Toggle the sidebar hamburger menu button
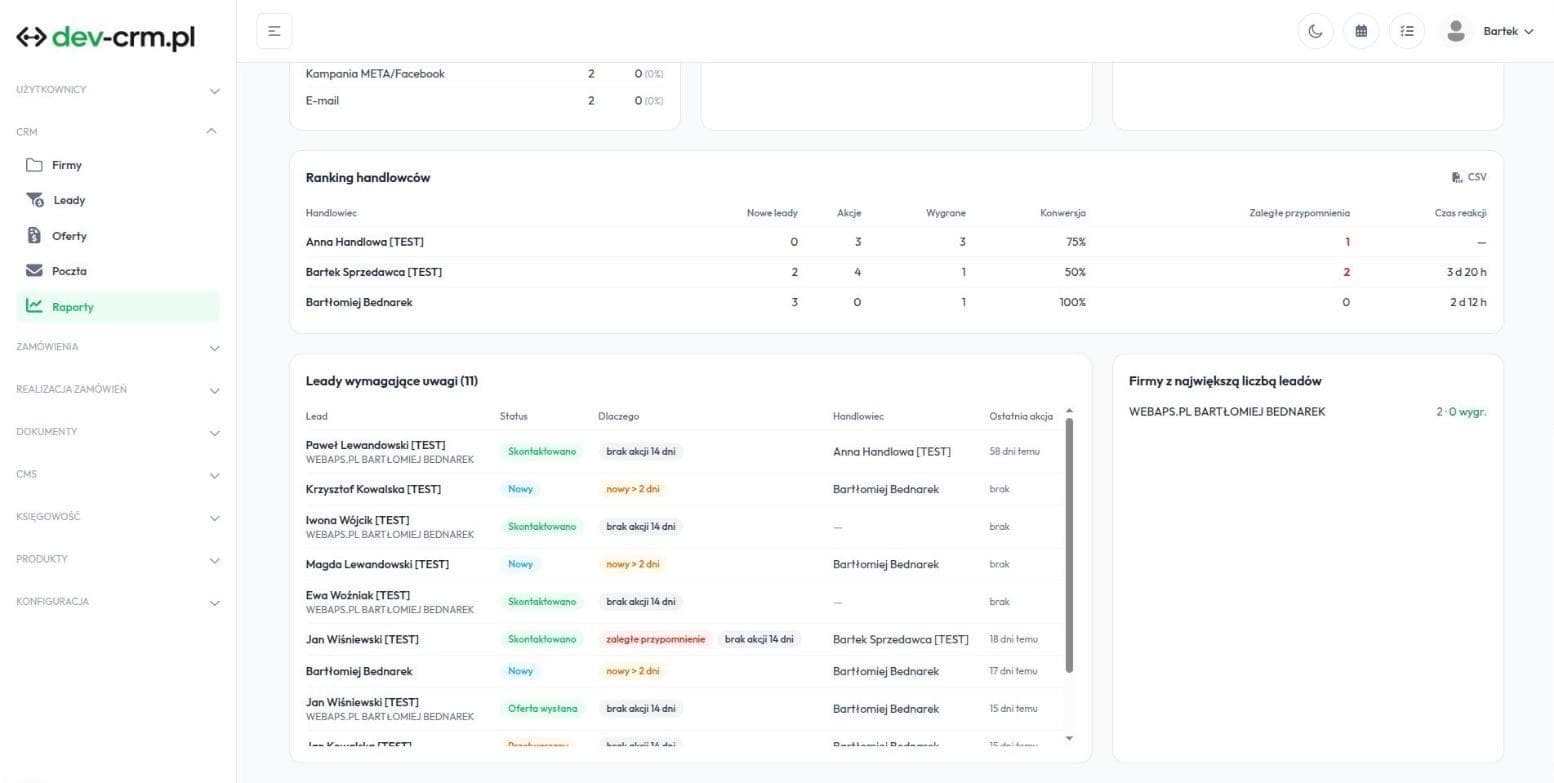Screen dimensions: 1554x783 (274, 31)
